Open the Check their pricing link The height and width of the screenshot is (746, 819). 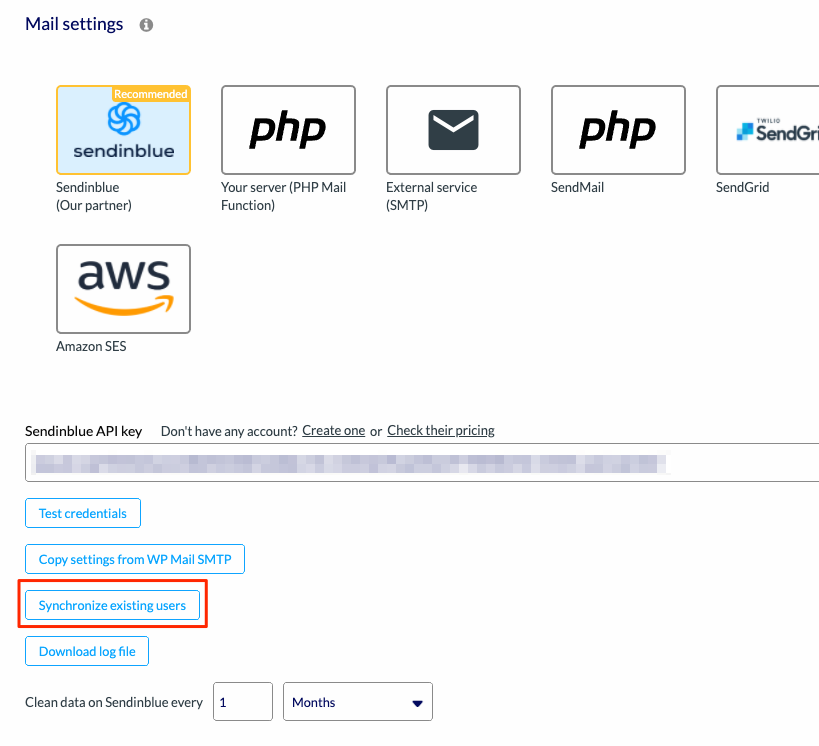tap(441, 430)
